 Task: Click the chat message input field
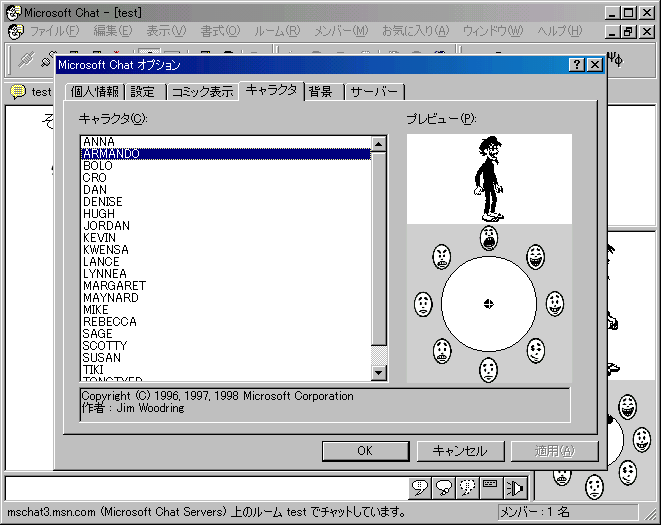coord(206,489)
